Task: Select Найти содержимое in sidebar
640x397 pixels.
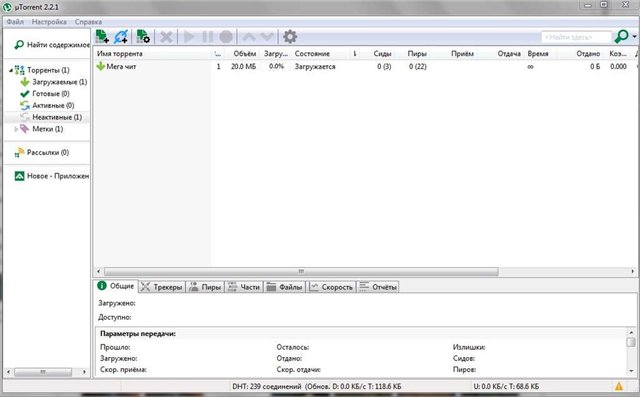Action: click(x=52, y=45)
